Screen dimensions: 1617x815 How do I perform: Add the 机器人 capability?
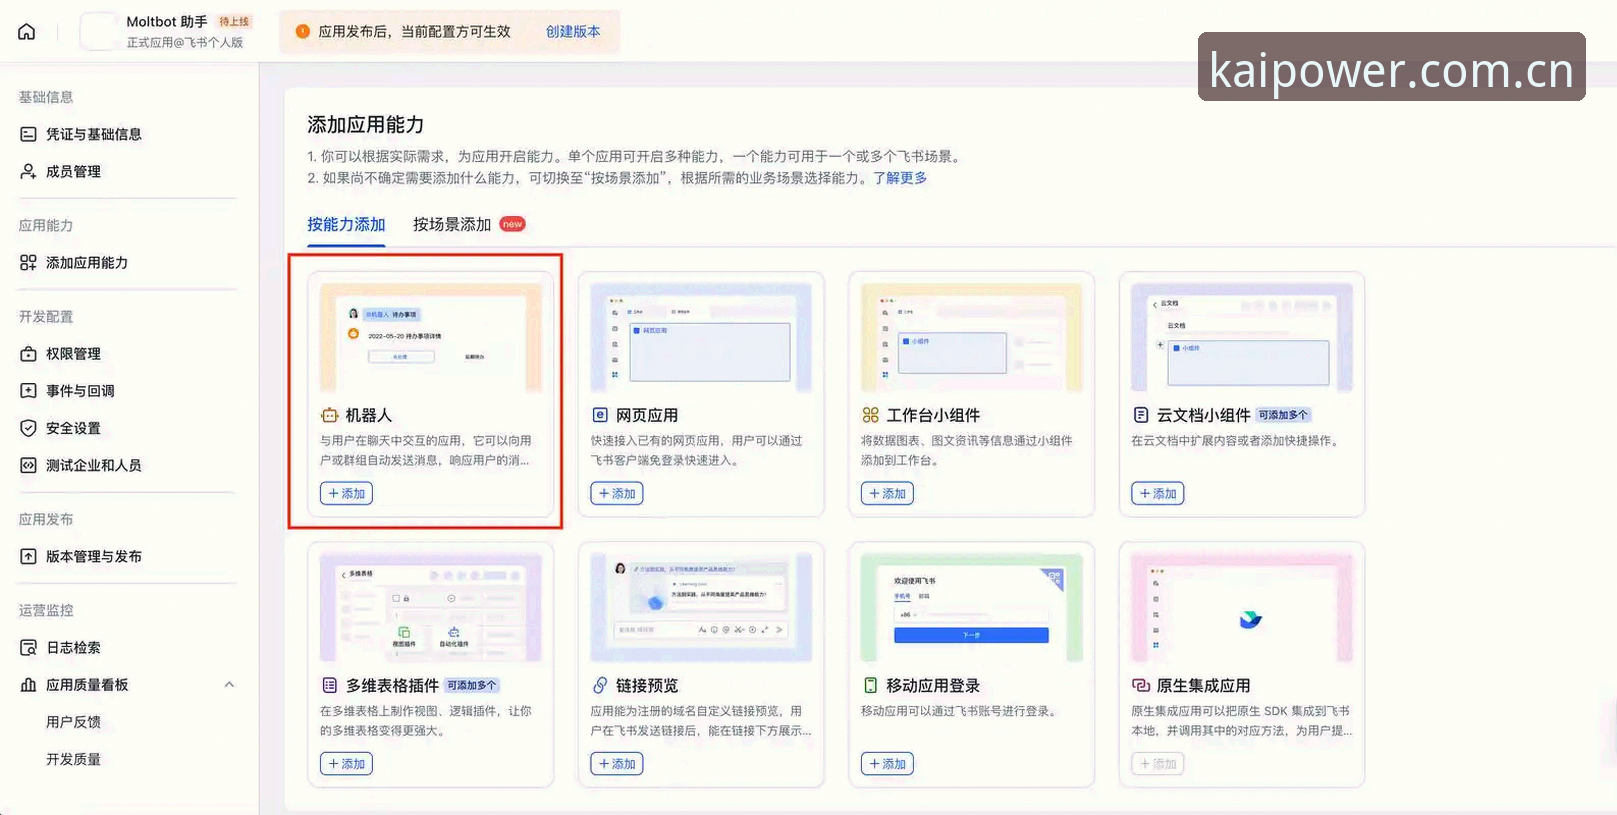[x=346, y=493]
